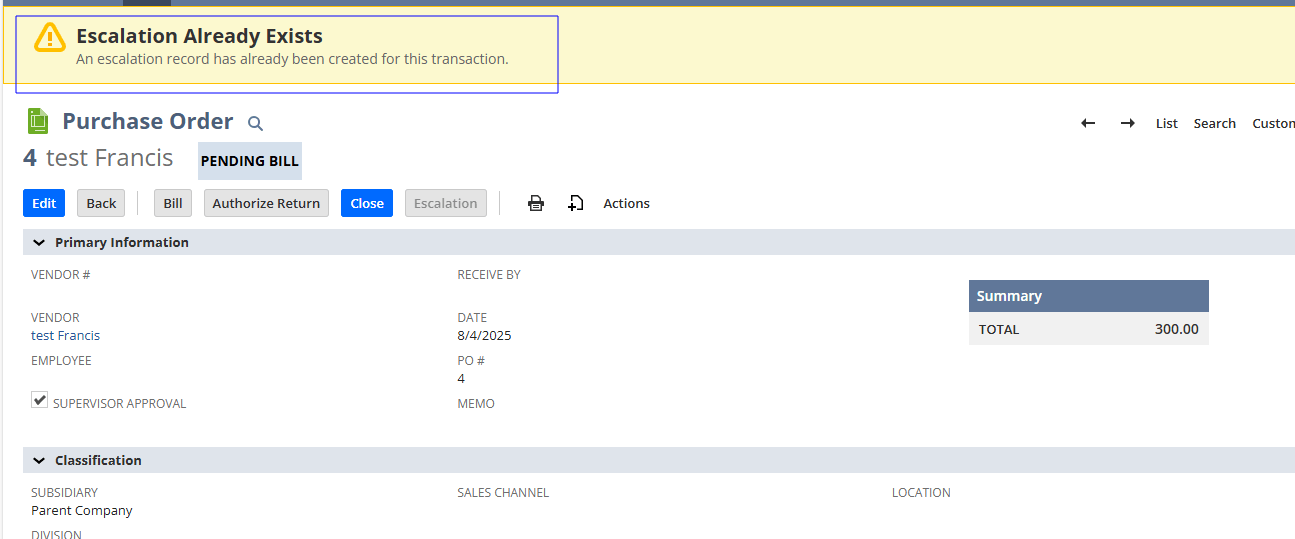
Task: Click the PENDING BILL status badge
Action: point(249,161)
